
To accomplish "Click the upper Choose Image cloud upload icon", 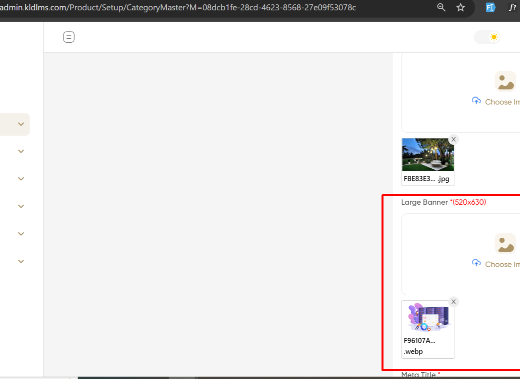I will (x=476, y=101).
